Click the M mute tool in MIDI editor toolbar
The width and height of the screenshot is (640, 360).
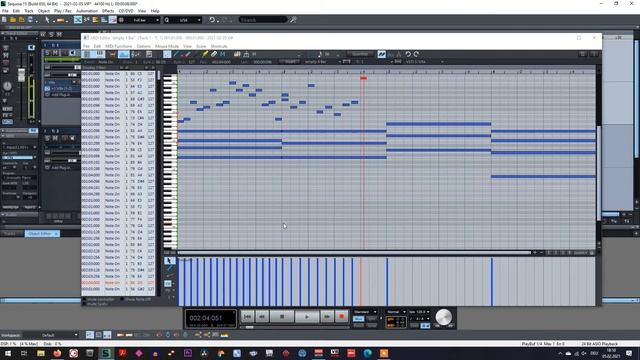pyautogui.click(x=223, y=54)
